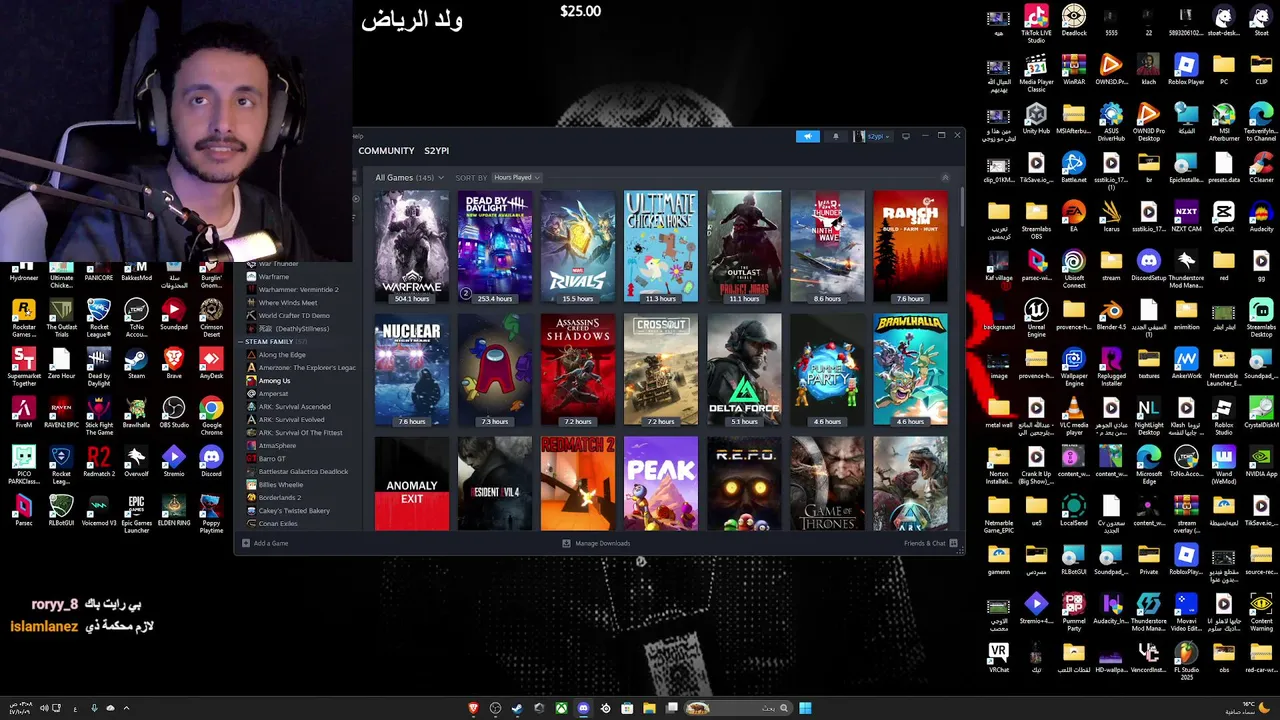Open Brave from the taskbar

click(473, 708)
